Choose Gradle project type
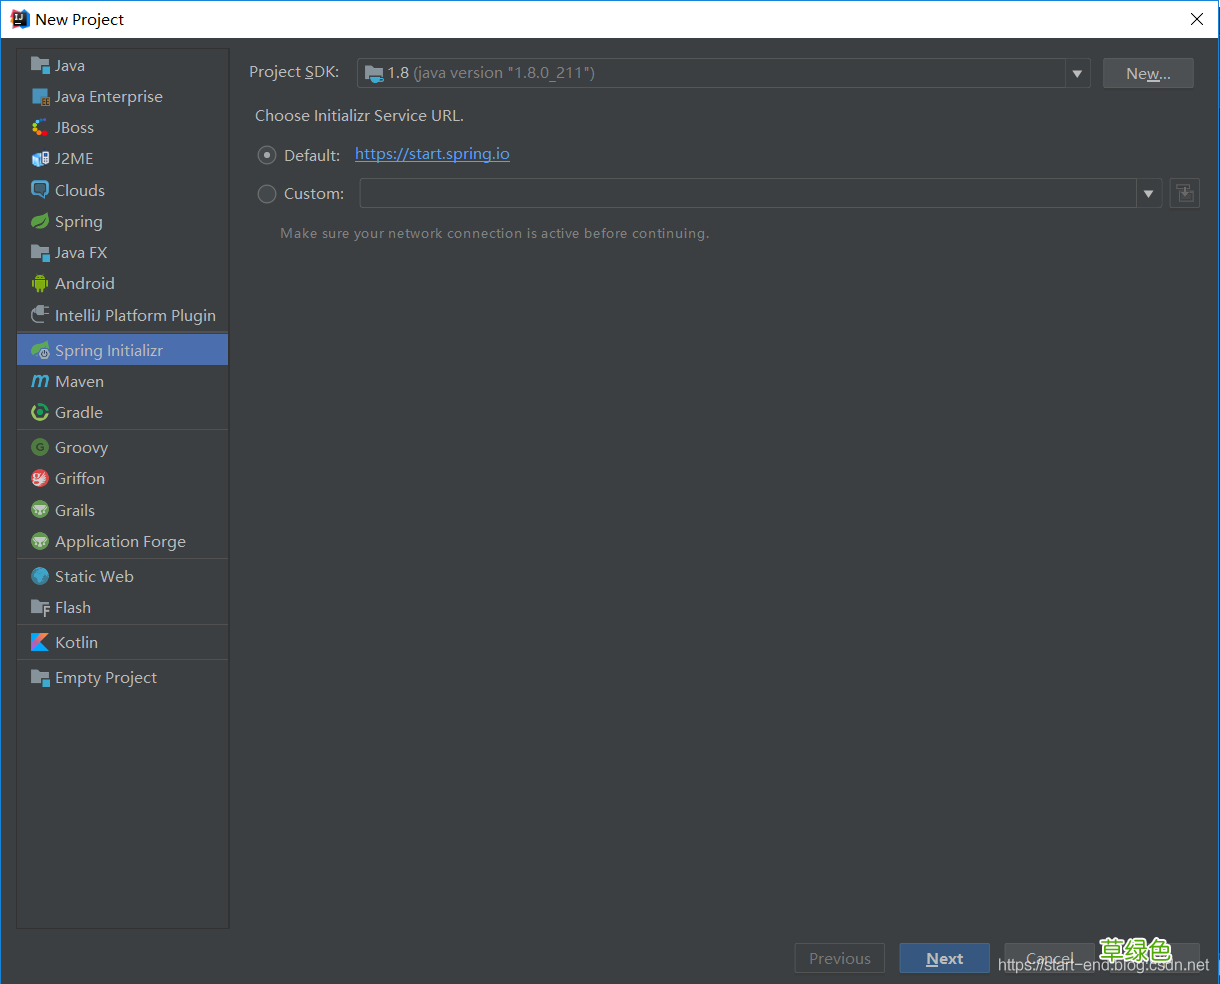This screenshot has height=984, width=1220. click(x=123, y=412)
